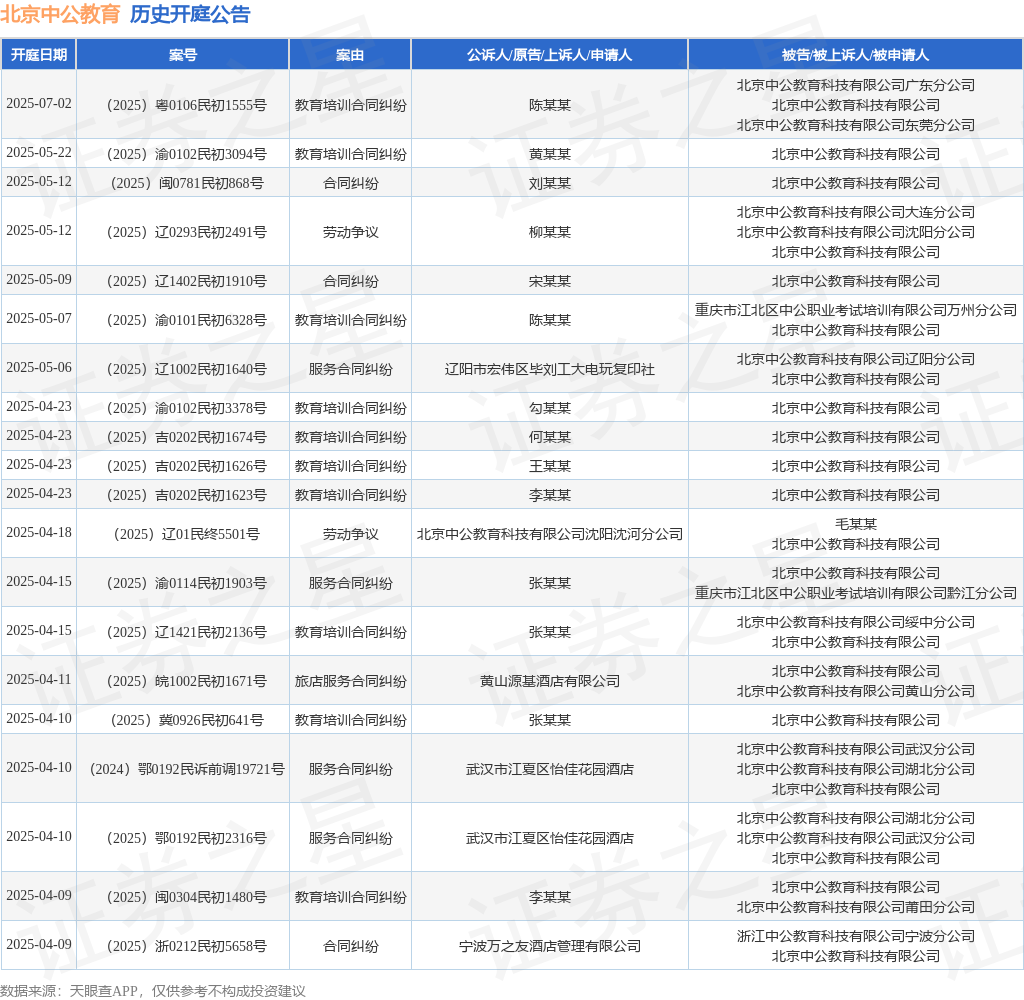Click defendant 北京中公教育科技有限公司广东分公司
Image resolution: width=1024 pixels, height=1000 pixels.
click(x=856, y=85)
